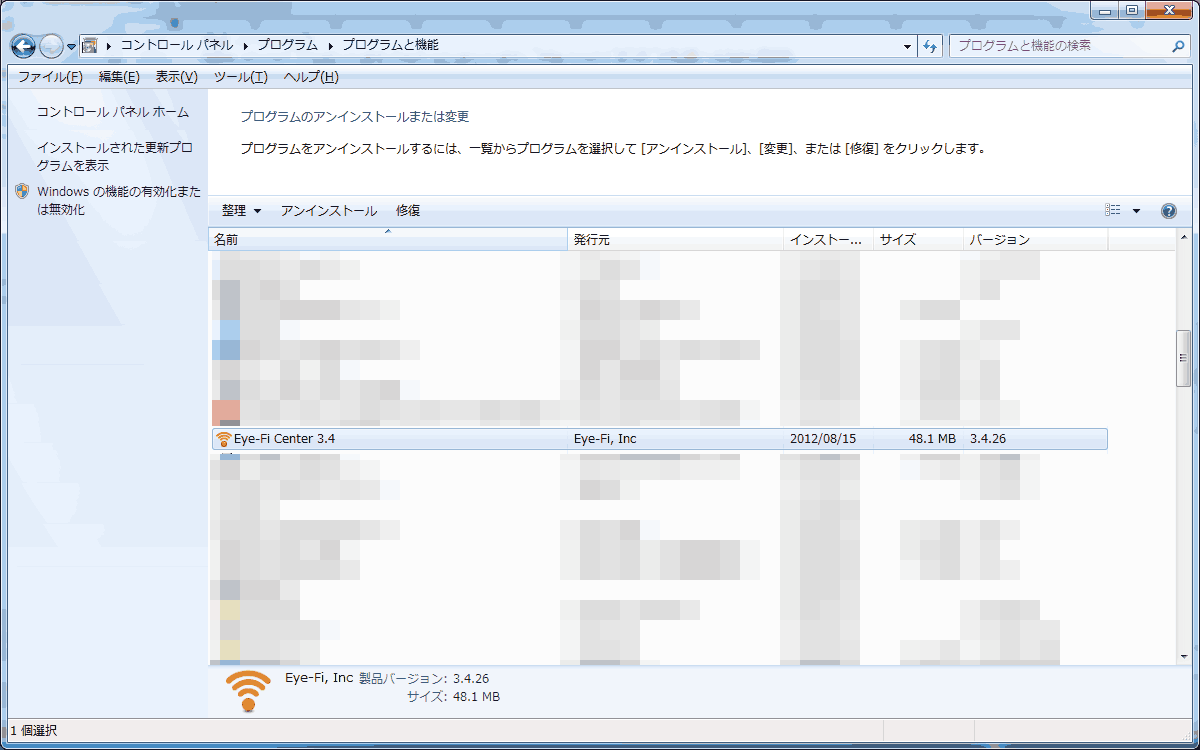Sort by the 発行元 column header
The width and height of the screenshot is (1200, 750).
[x=675, y=240]
